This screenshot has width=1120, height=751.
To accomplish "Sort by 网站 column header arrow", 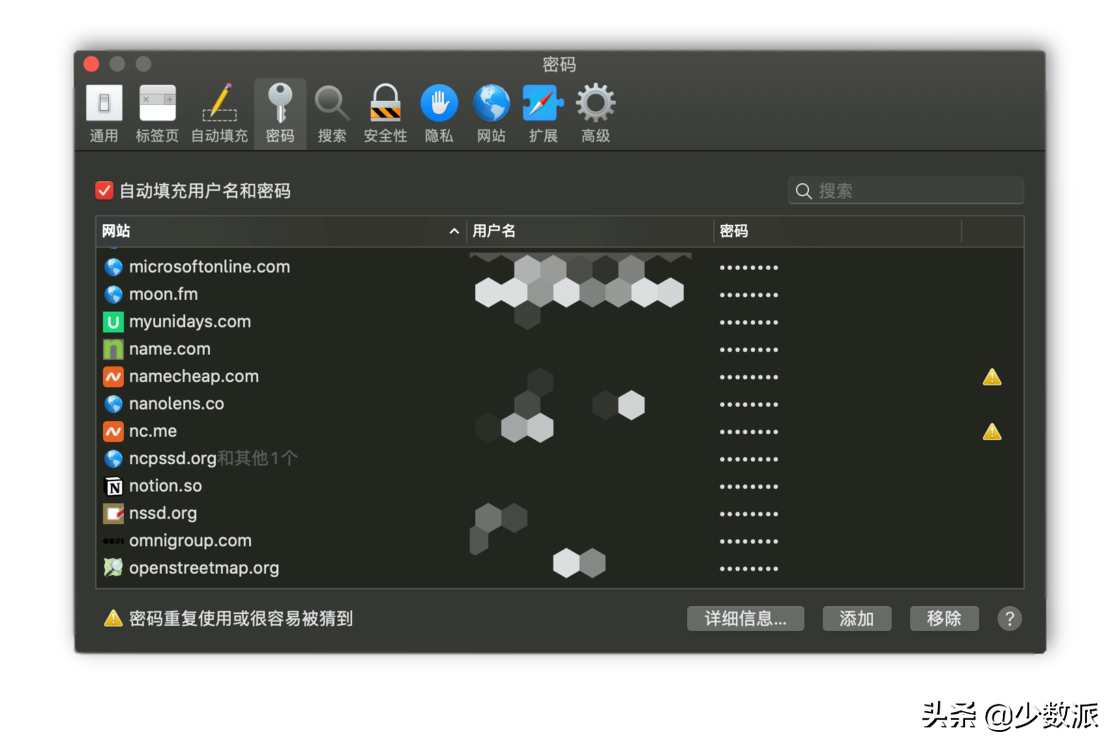I will 454,232.
